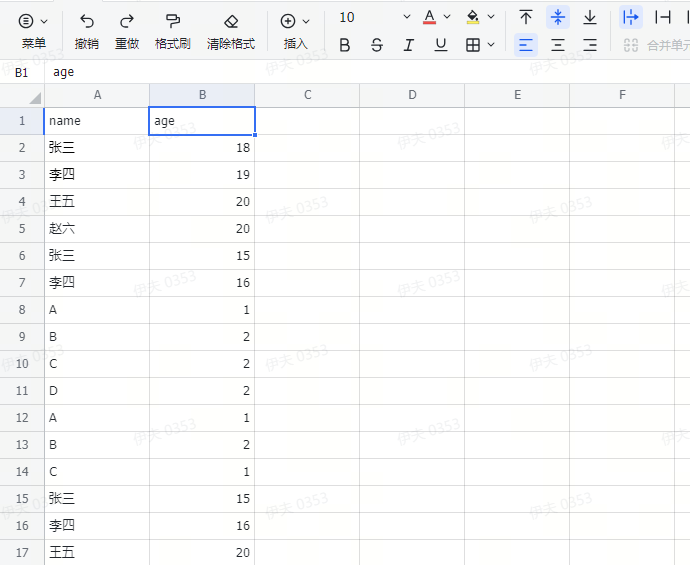Screen dimensions: 690x565
Task: Click cell D in row 11
Action: (x=97, y=391)
